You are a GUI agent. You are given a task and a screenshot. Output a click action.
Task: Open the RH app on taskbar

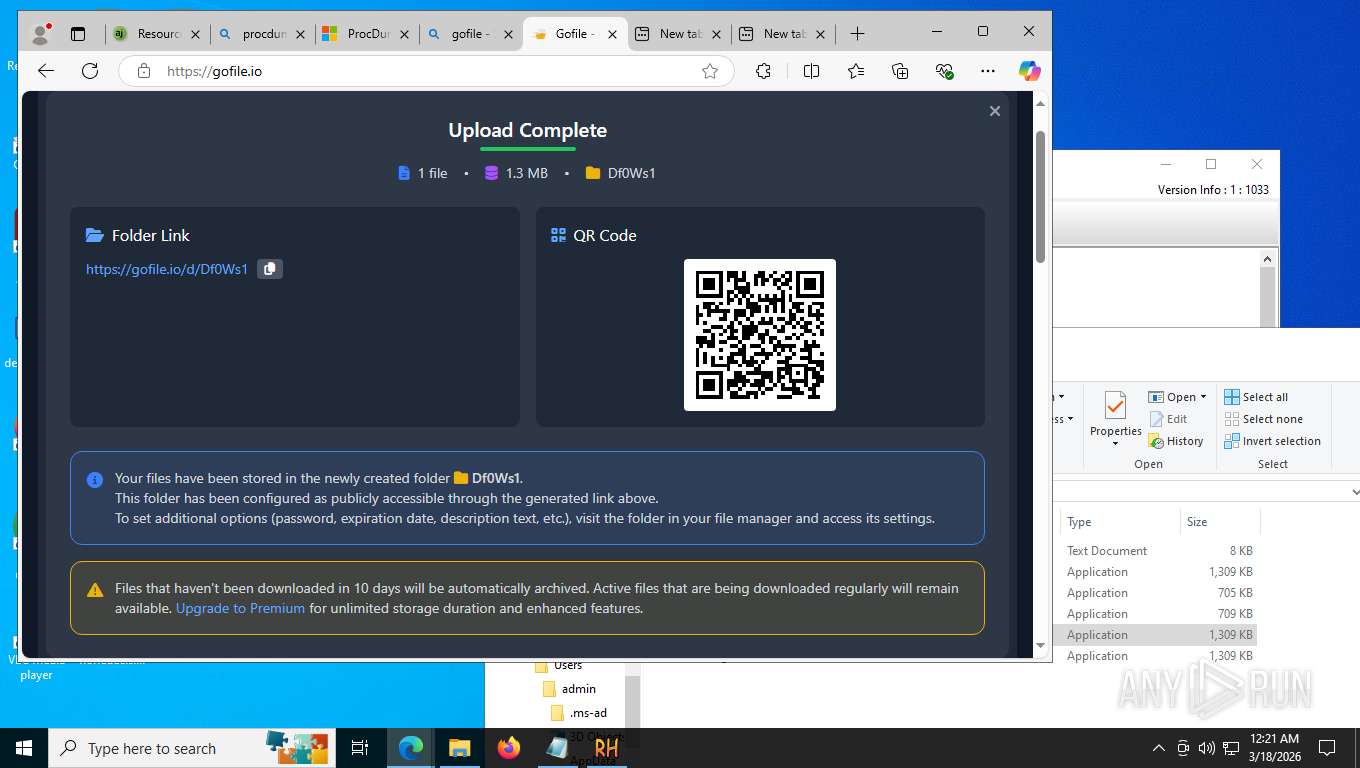(606, 748)
